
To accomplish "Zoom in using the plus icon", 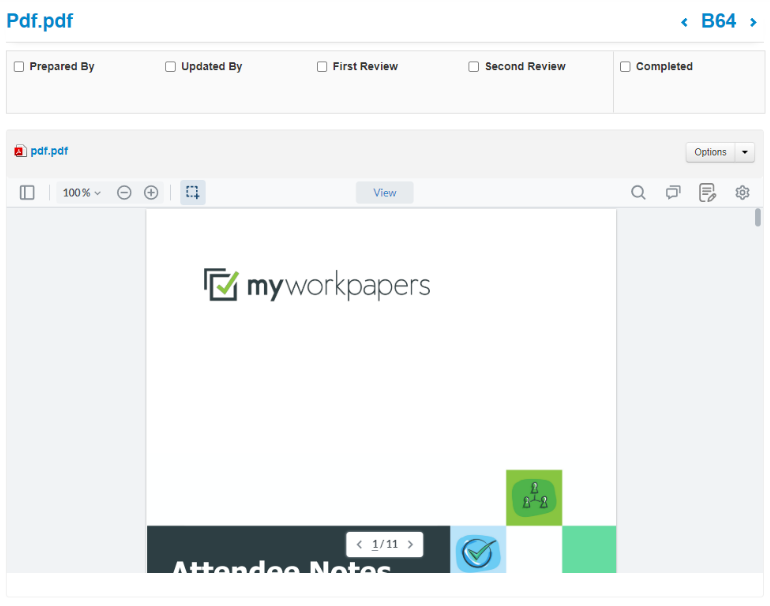I will (x=151, y=192).
